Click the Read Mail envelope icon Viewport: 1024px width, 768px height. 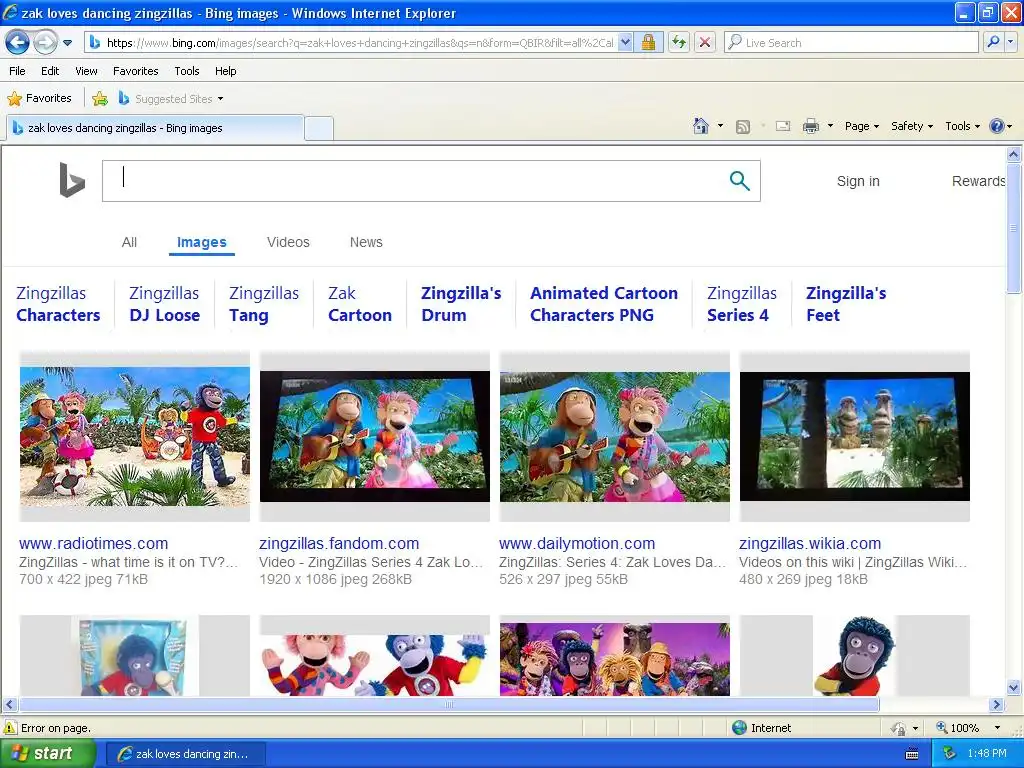[x=783, y=126]
